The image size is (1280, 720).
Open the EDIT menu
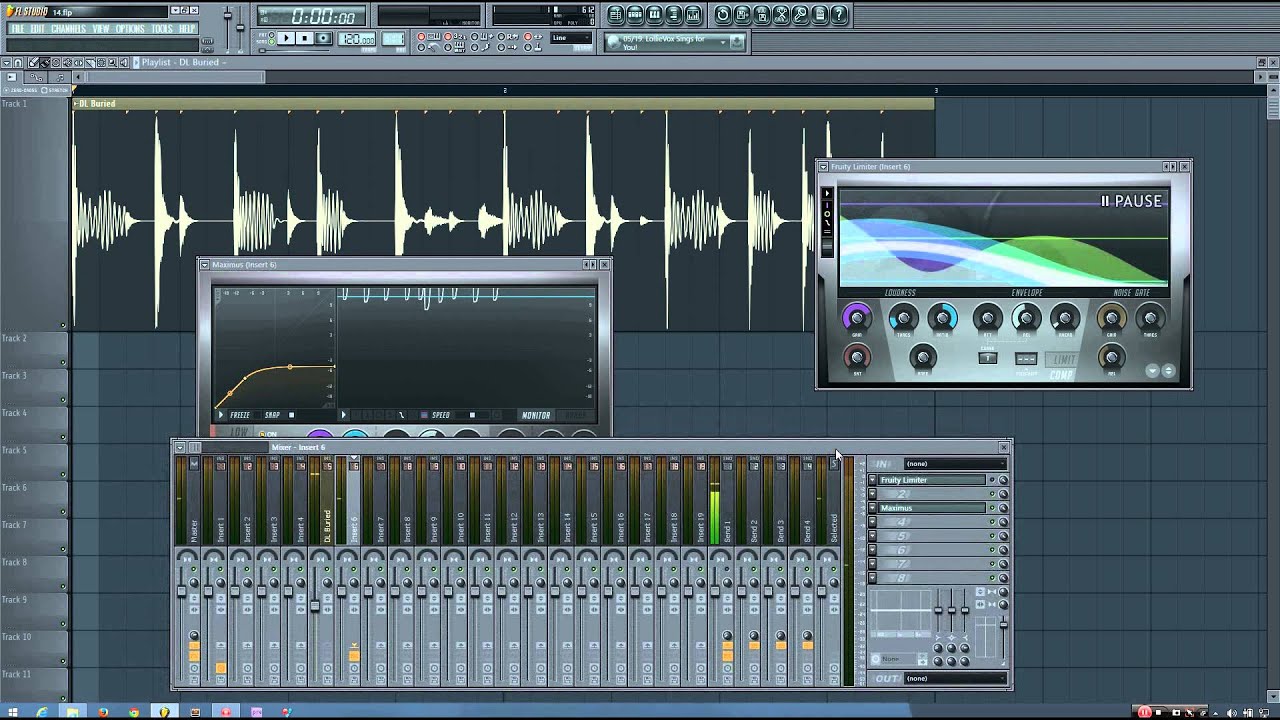(37, 29)
